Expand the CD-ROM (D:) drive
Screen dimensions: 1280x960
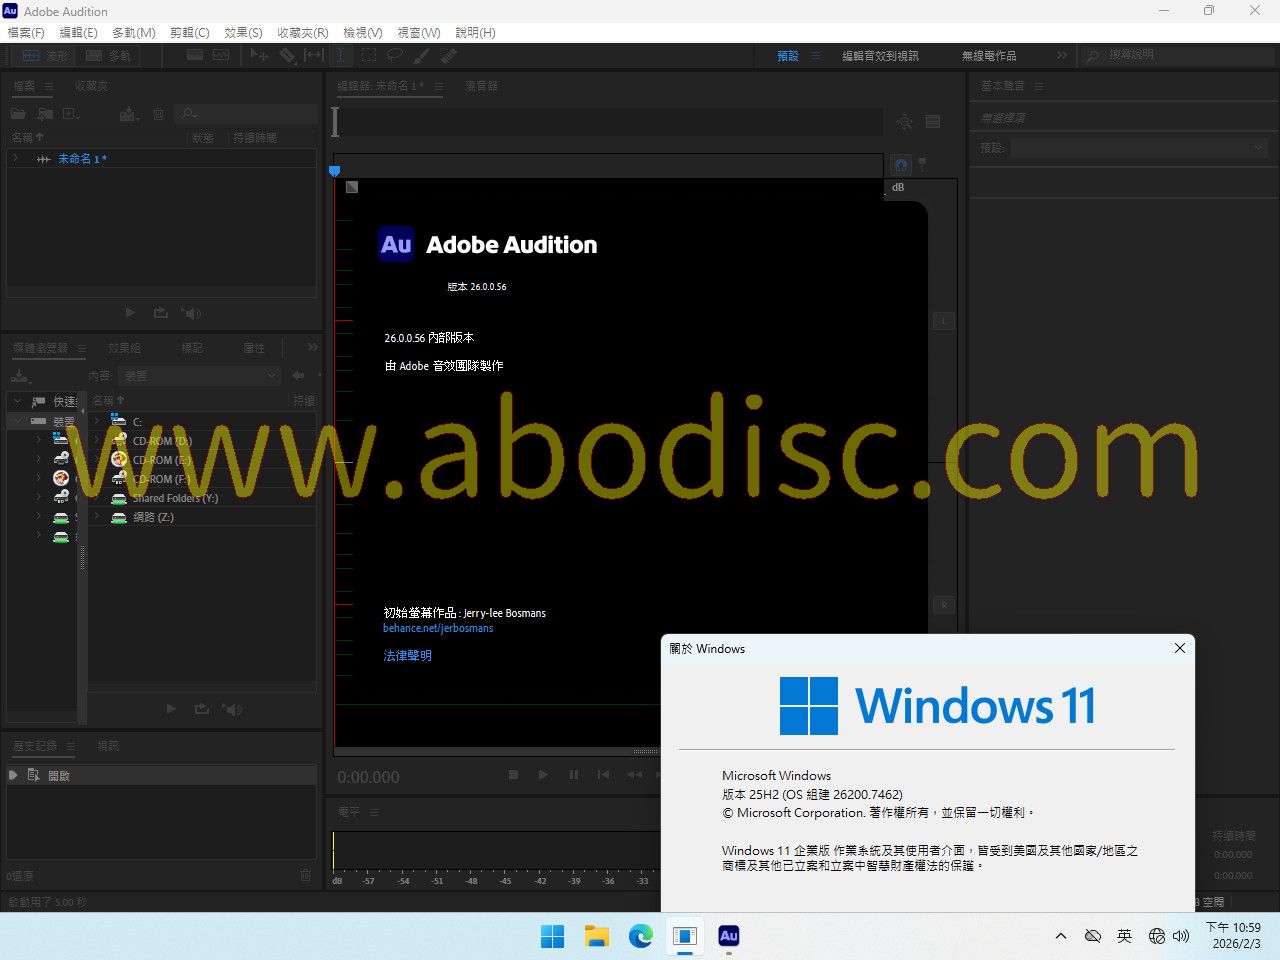pos(97,441)
